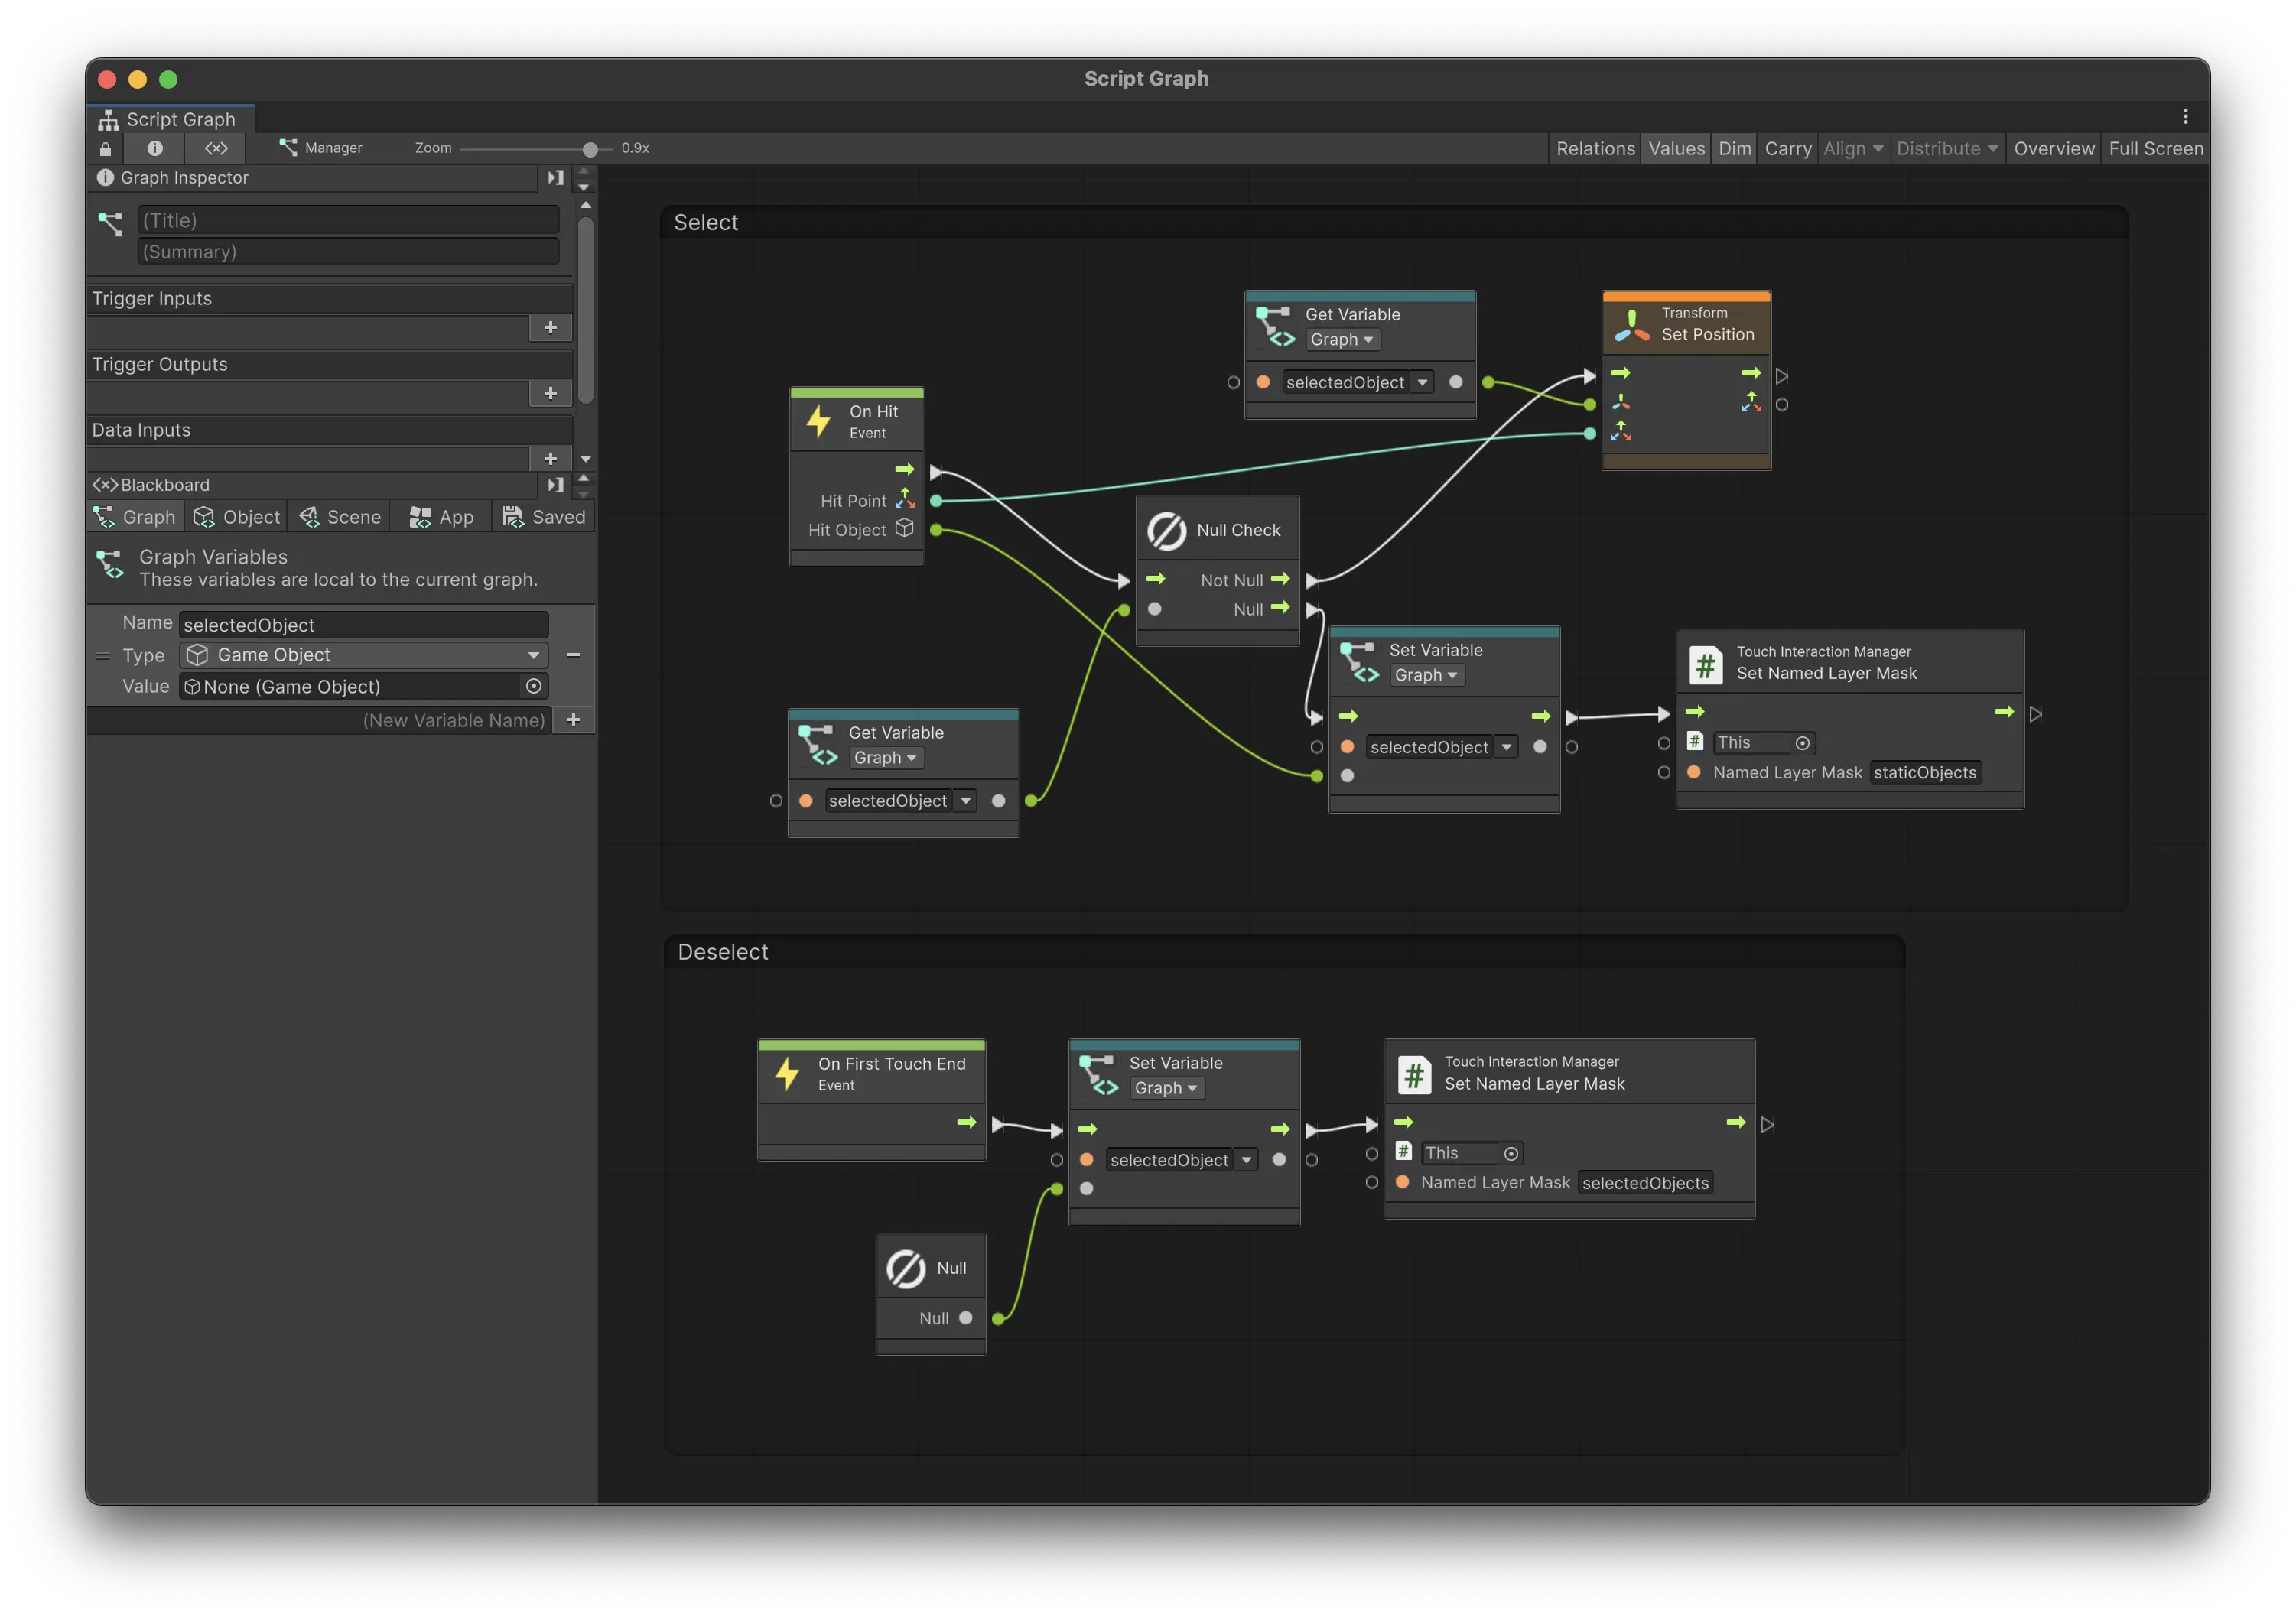
Task: Open the Graph scope dropdown on Get Variable
Action: [1342, 339]
